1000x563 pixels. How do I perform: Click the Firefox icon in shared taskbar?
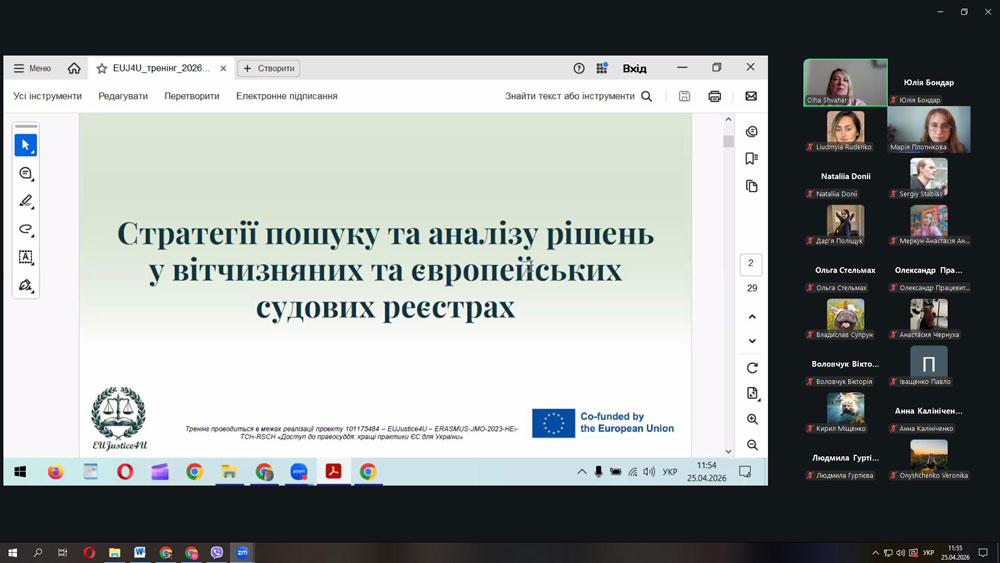[x=55, y=472]
